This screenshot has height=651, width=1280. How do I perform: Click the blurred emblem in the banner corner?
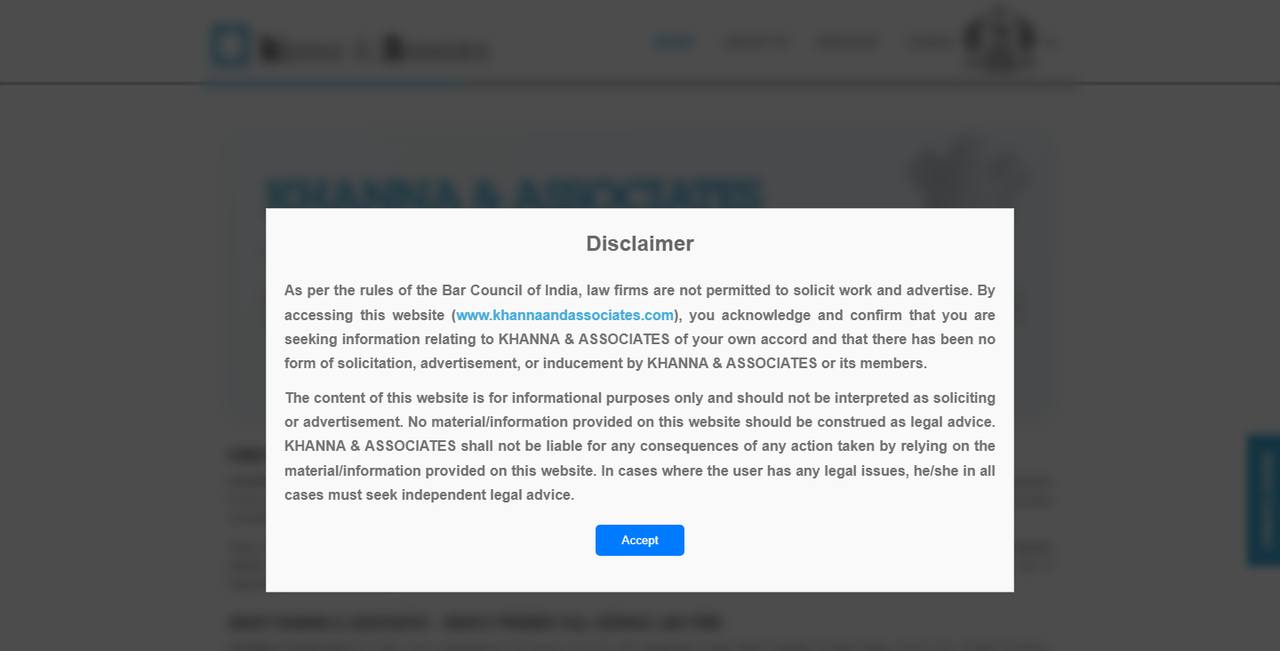point(967,172)
